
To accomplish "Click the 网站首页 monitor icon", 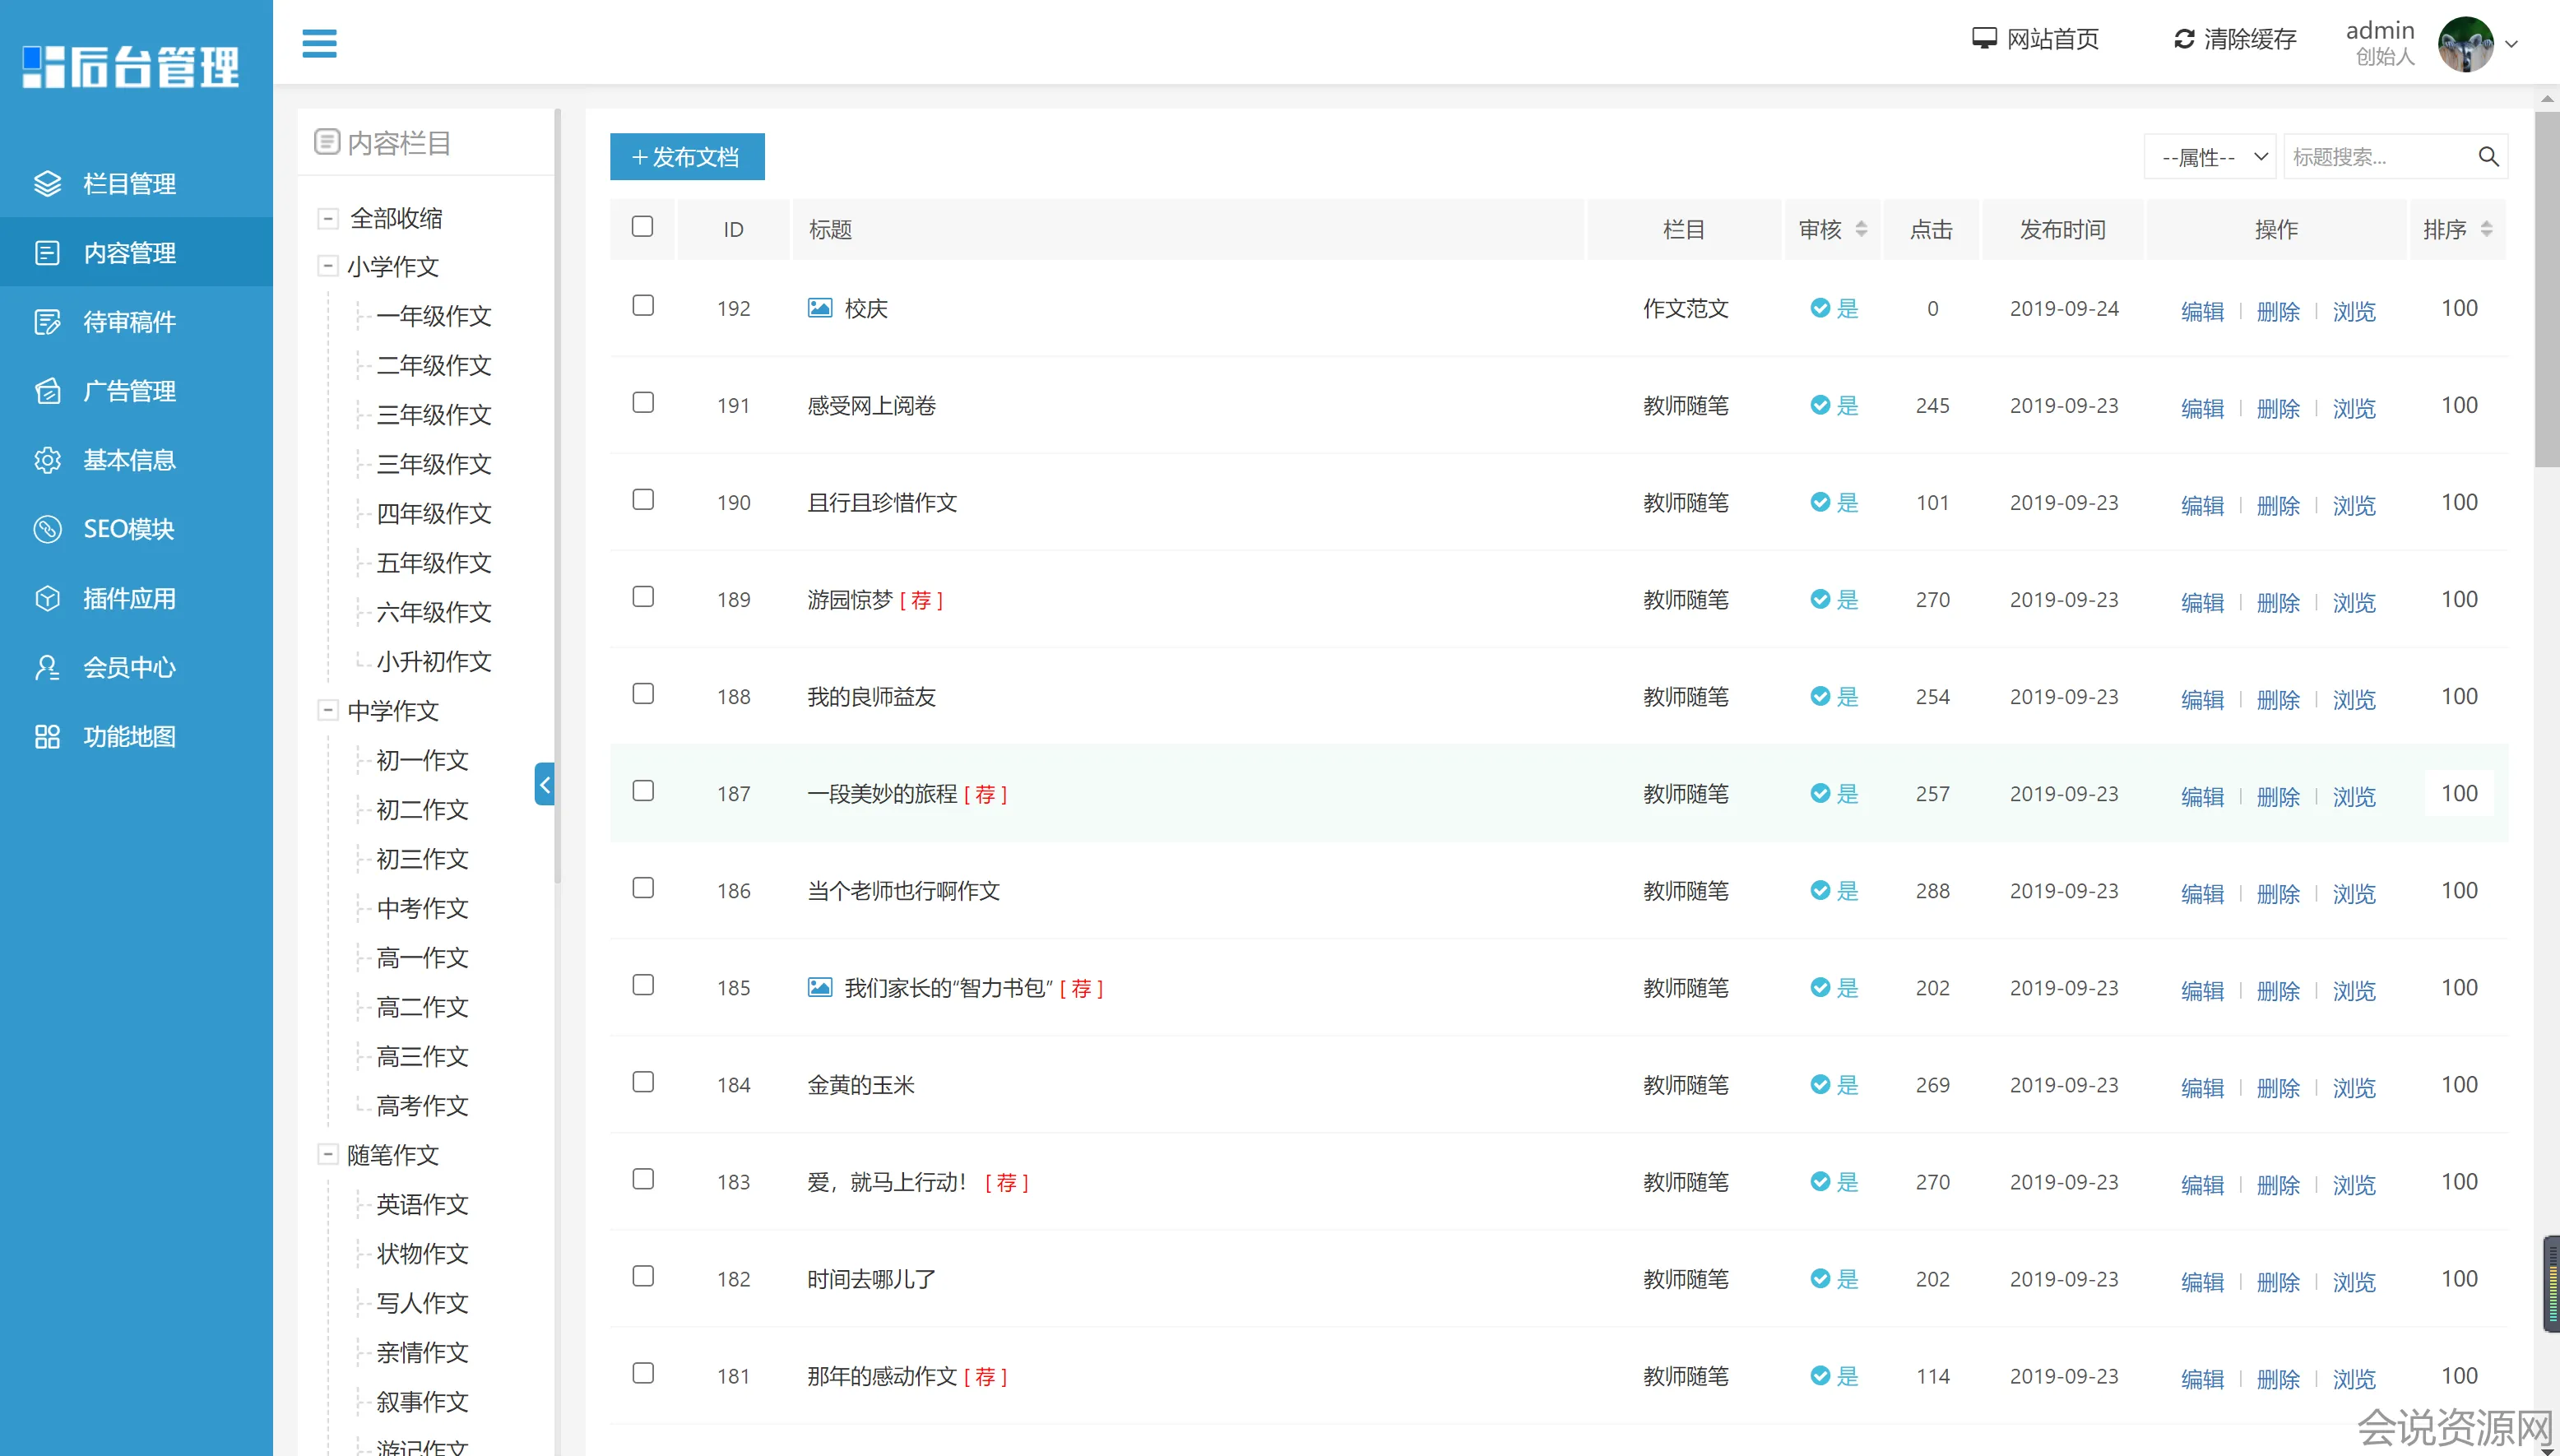I will tap(1983, 39).
